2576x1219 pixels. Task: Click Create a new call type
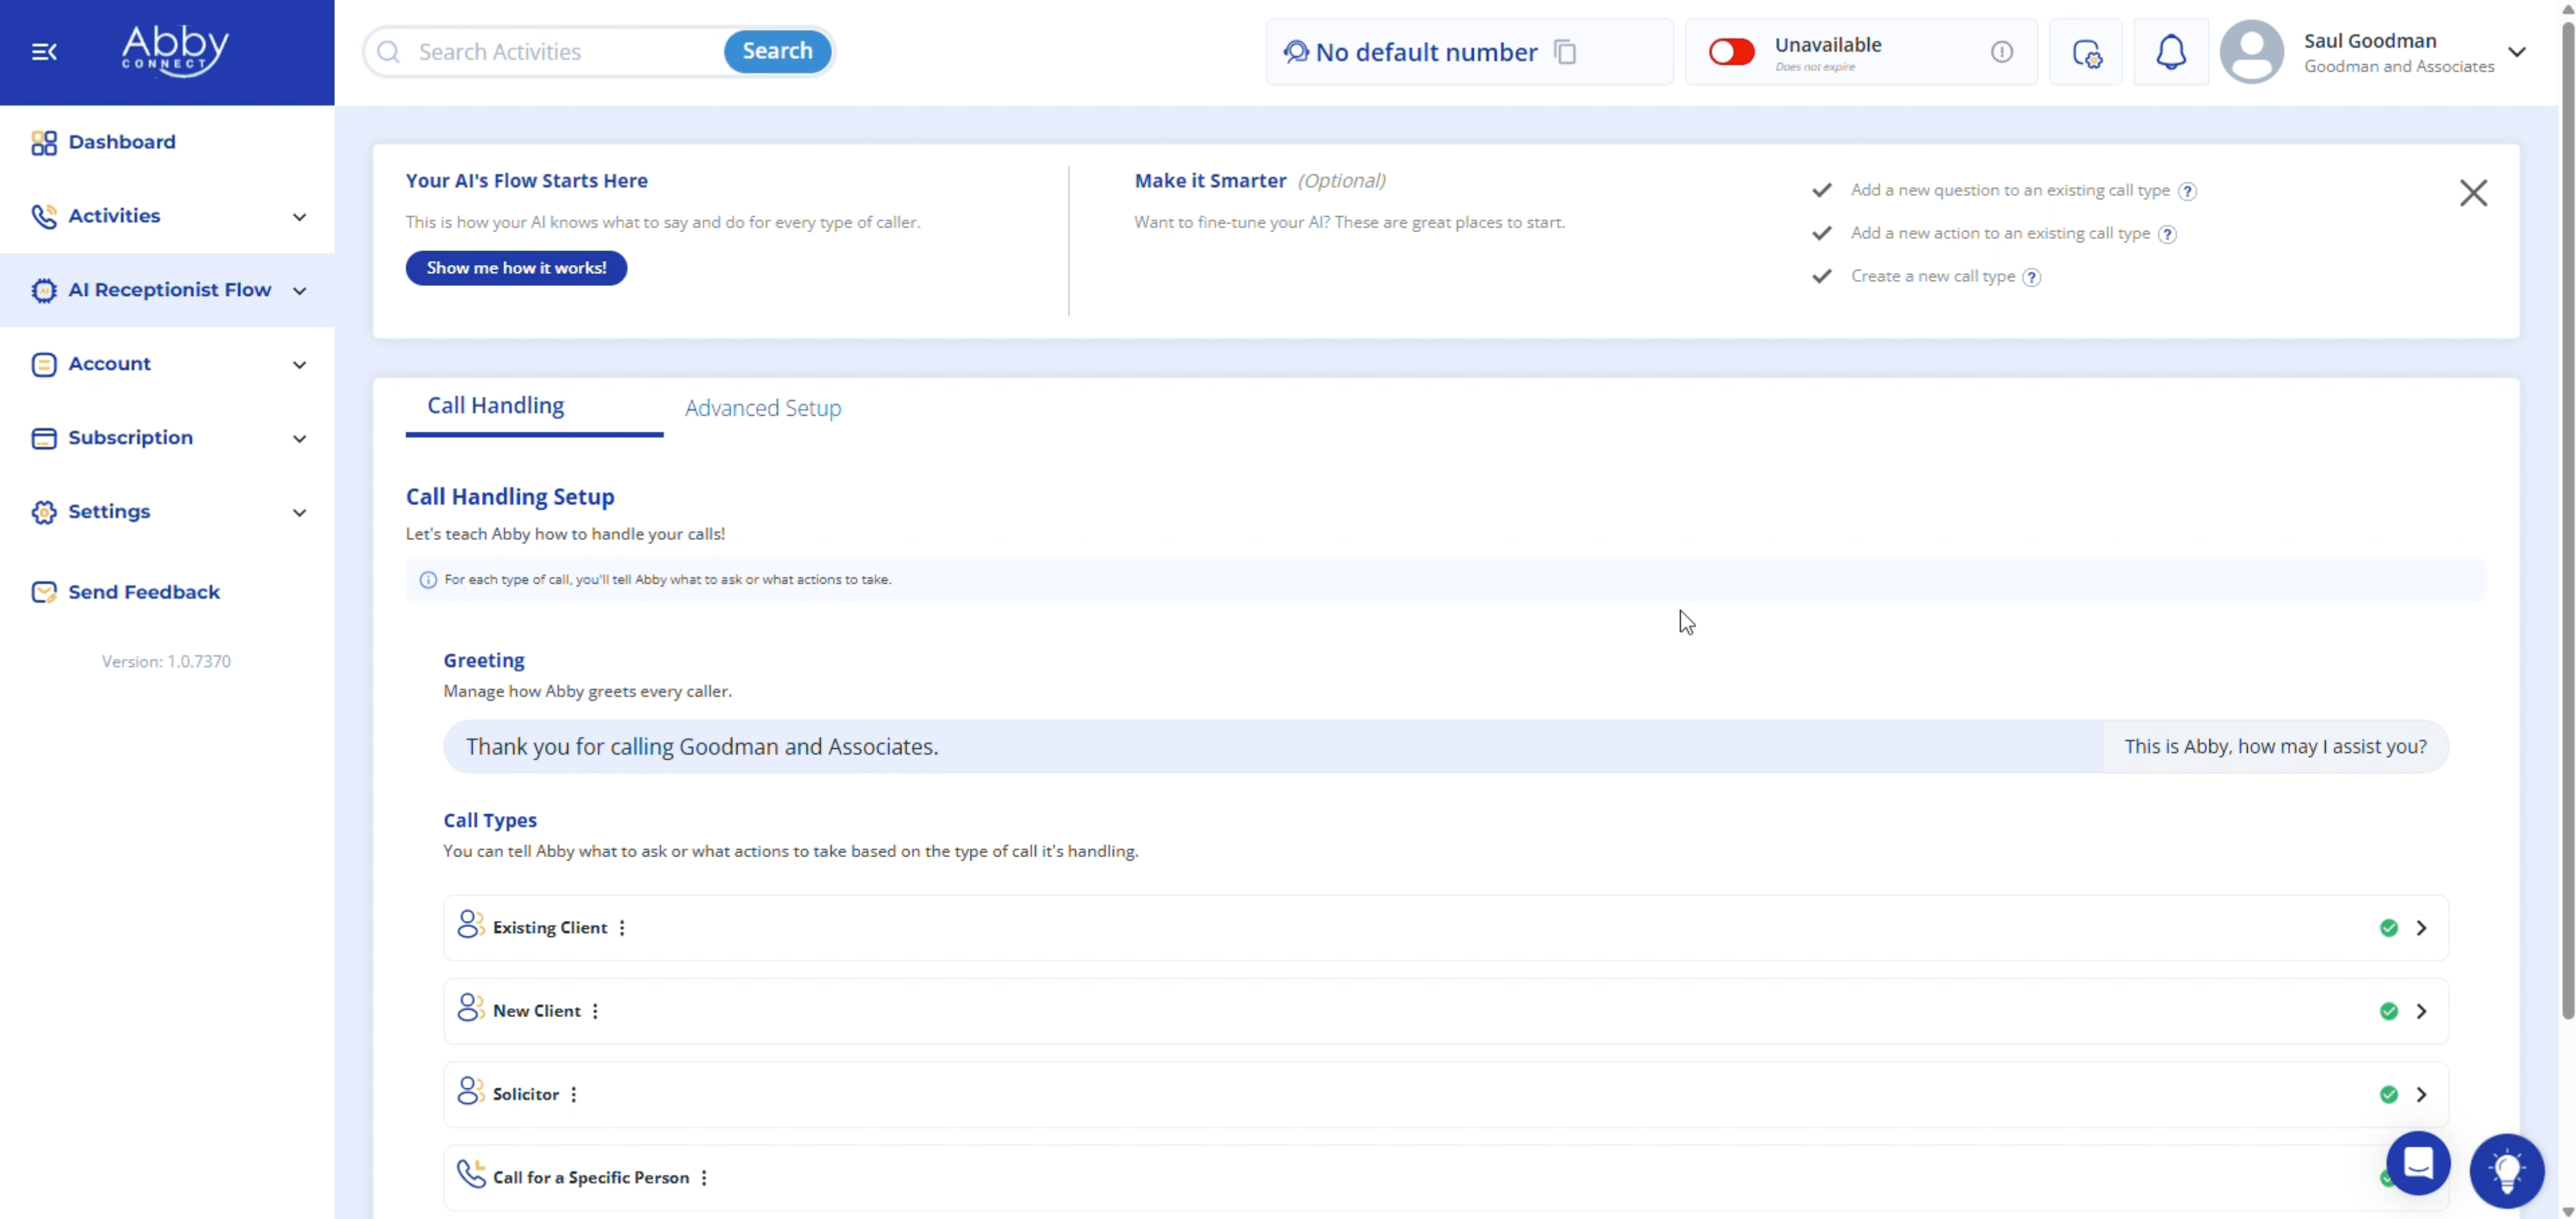click(x=1932, y=276)
